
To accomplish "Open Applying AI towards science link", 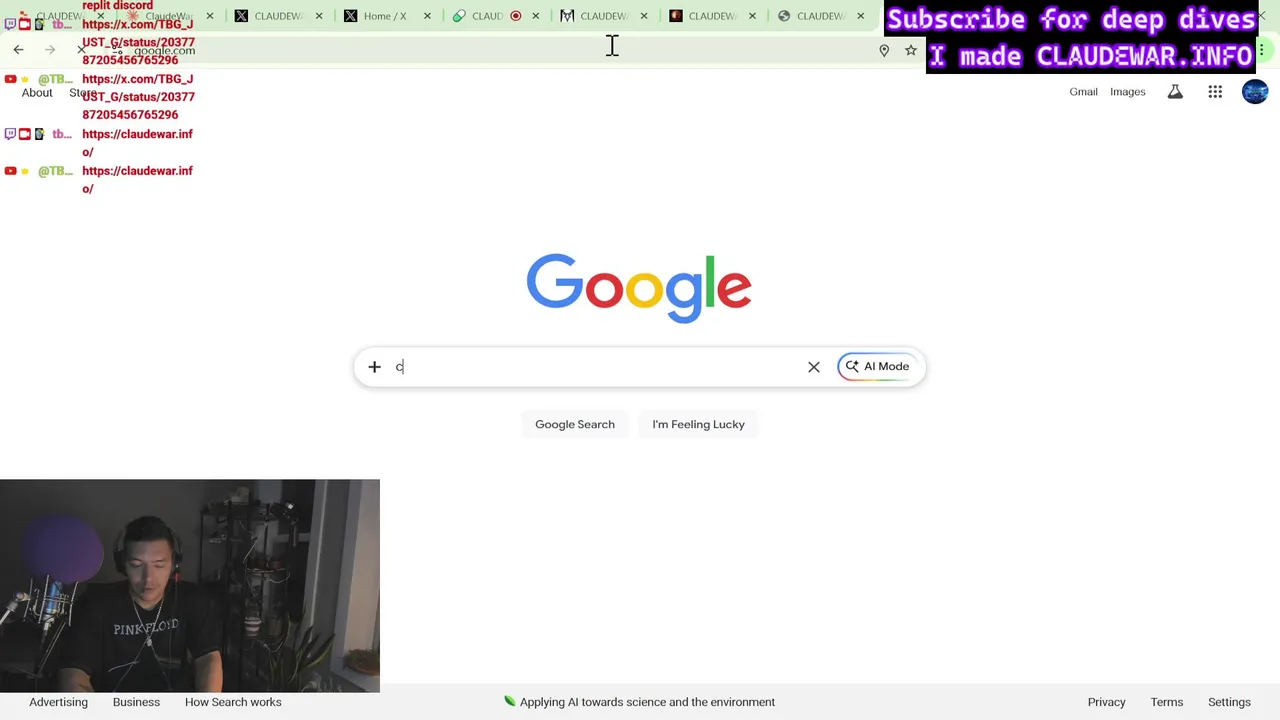I will pyautogui.click(x=639, y=702).
